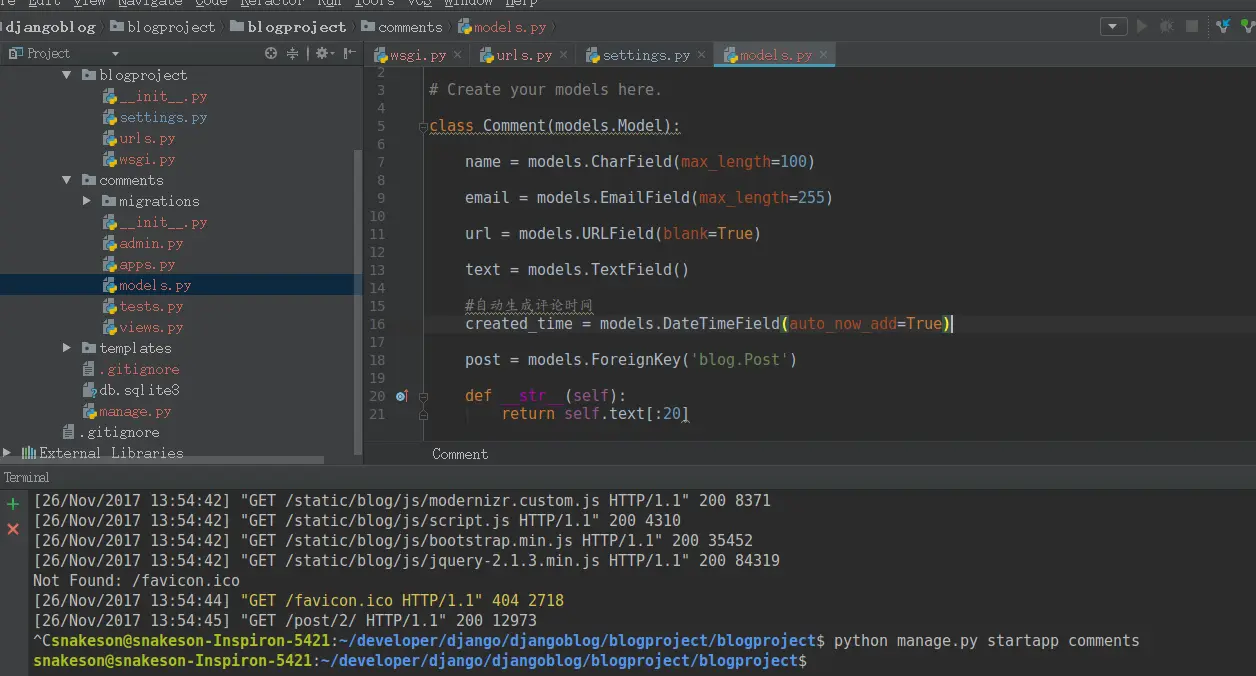1256x676 pixels.
Task: Close the urls.py editor tab
Action: 563,55
